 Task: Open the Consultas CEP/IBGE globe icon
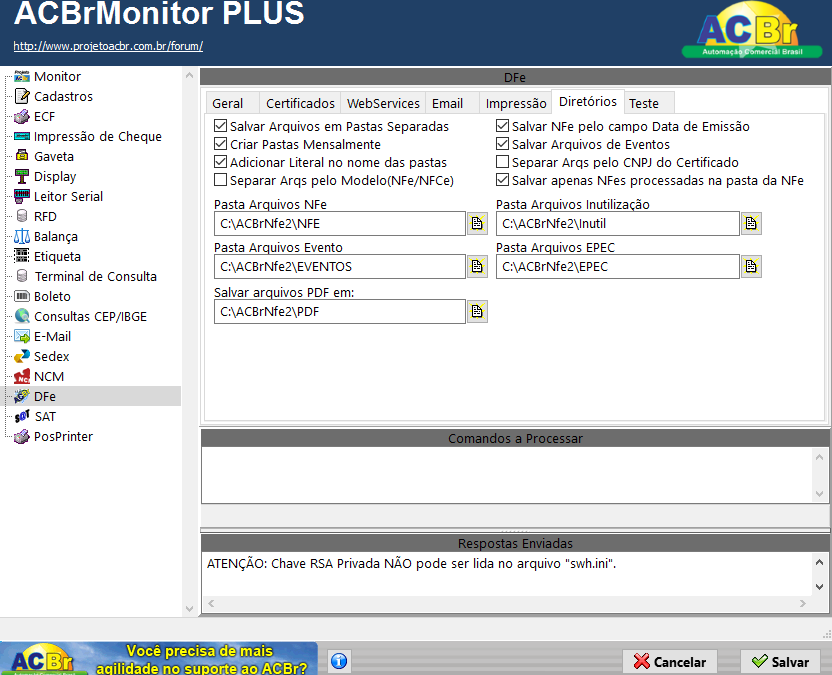point(22,316)
